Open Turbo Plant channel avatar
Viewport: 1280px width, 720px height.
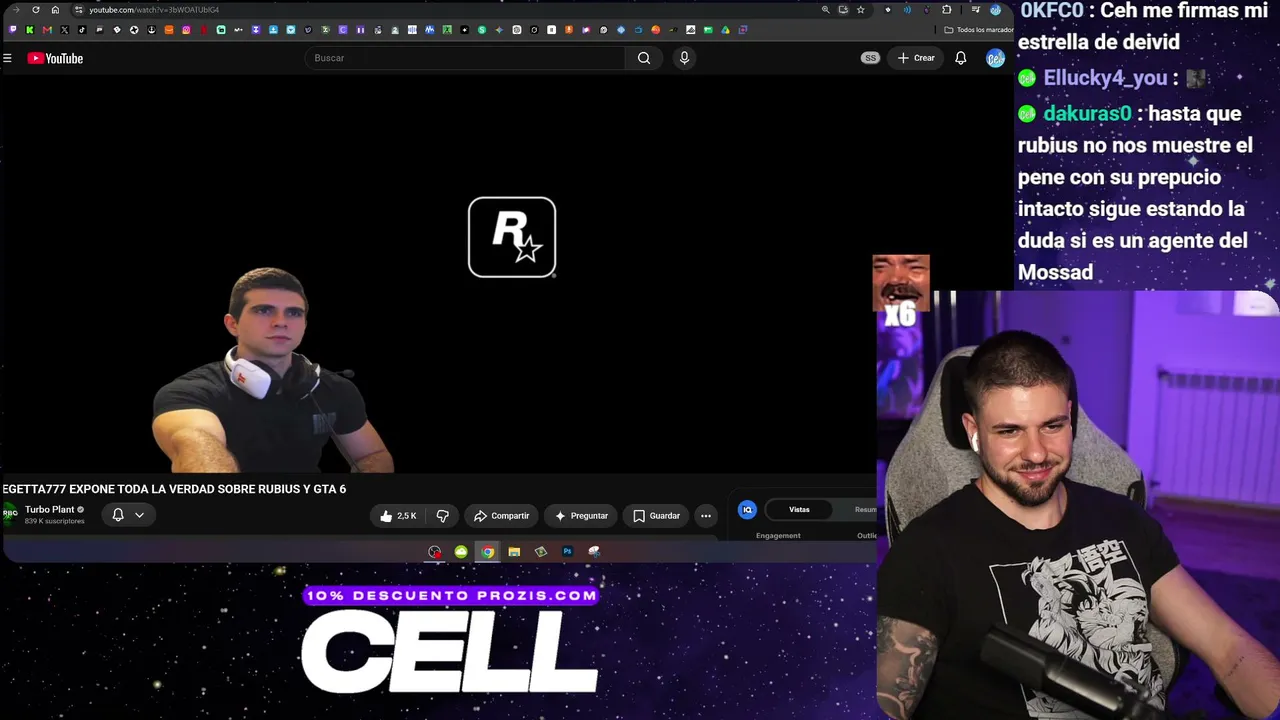(10, 514)
